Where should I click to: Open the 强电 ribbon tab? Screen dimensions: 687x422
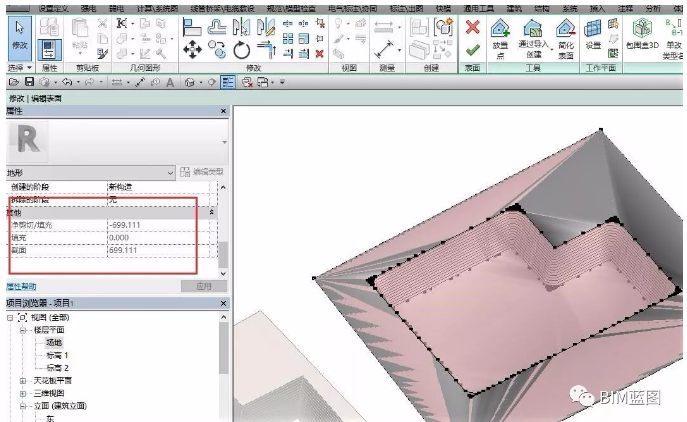(88, 8)
